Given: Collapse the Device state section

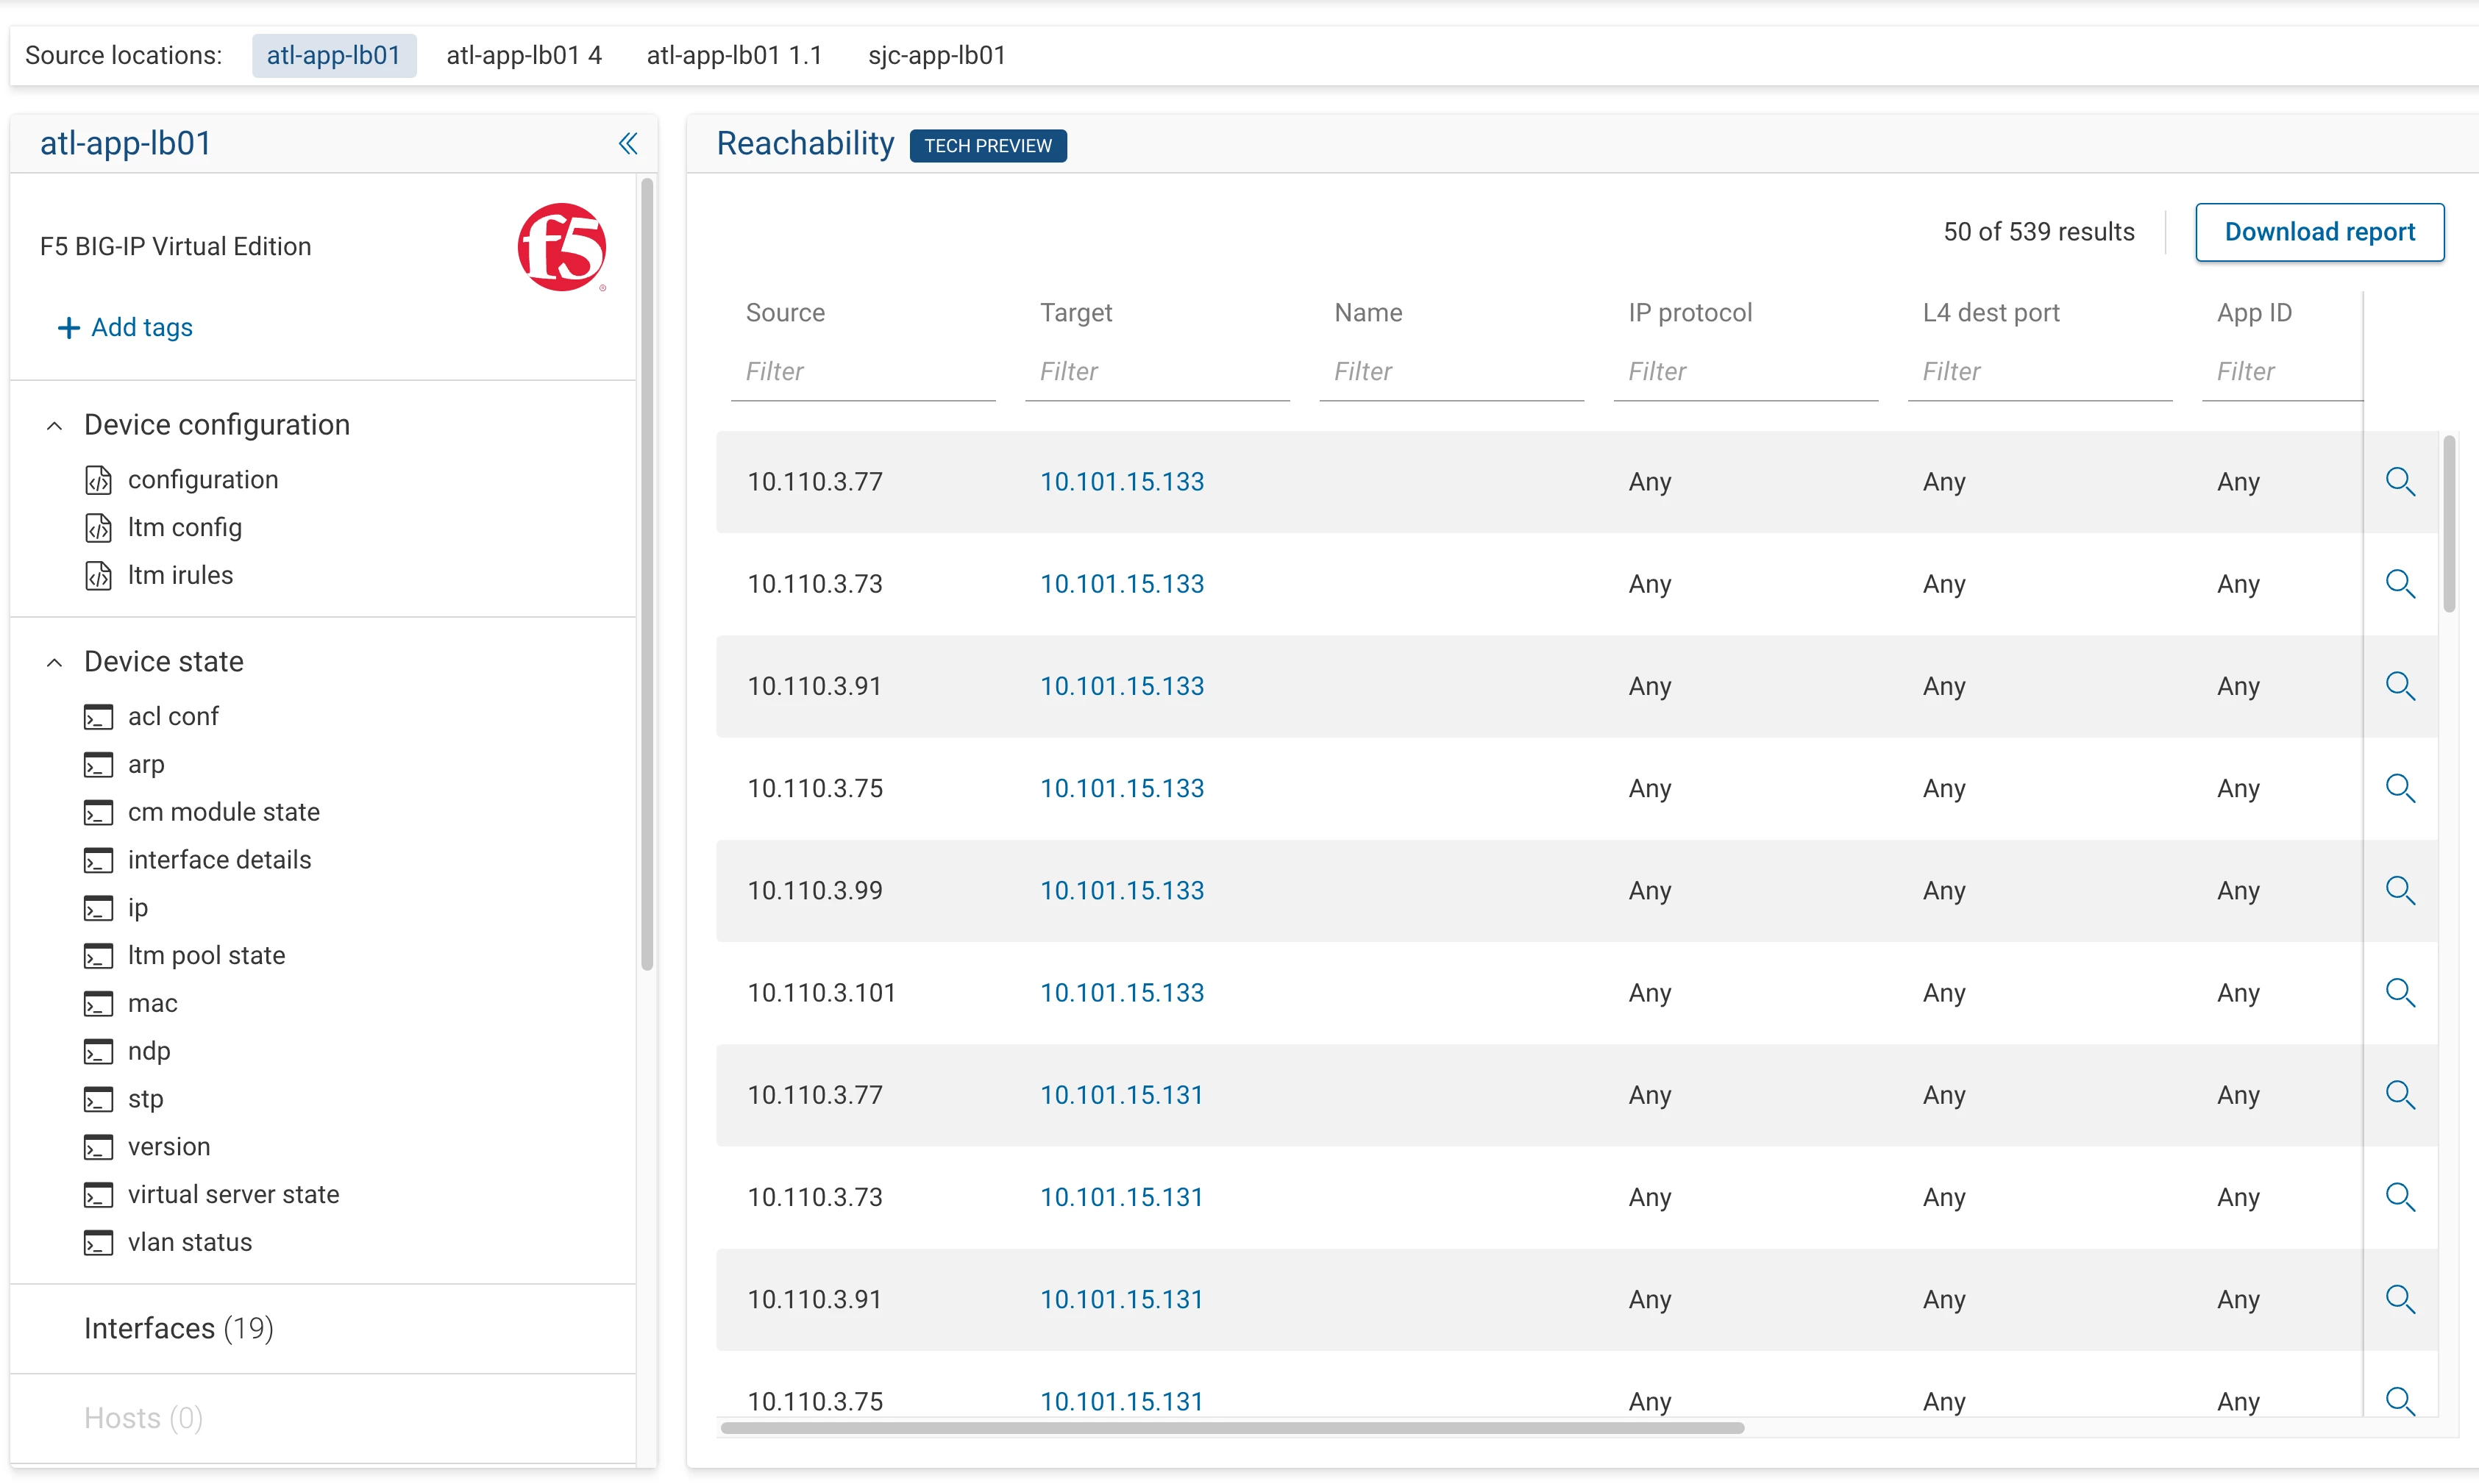Looking at the screenshot, I should 55,662.
